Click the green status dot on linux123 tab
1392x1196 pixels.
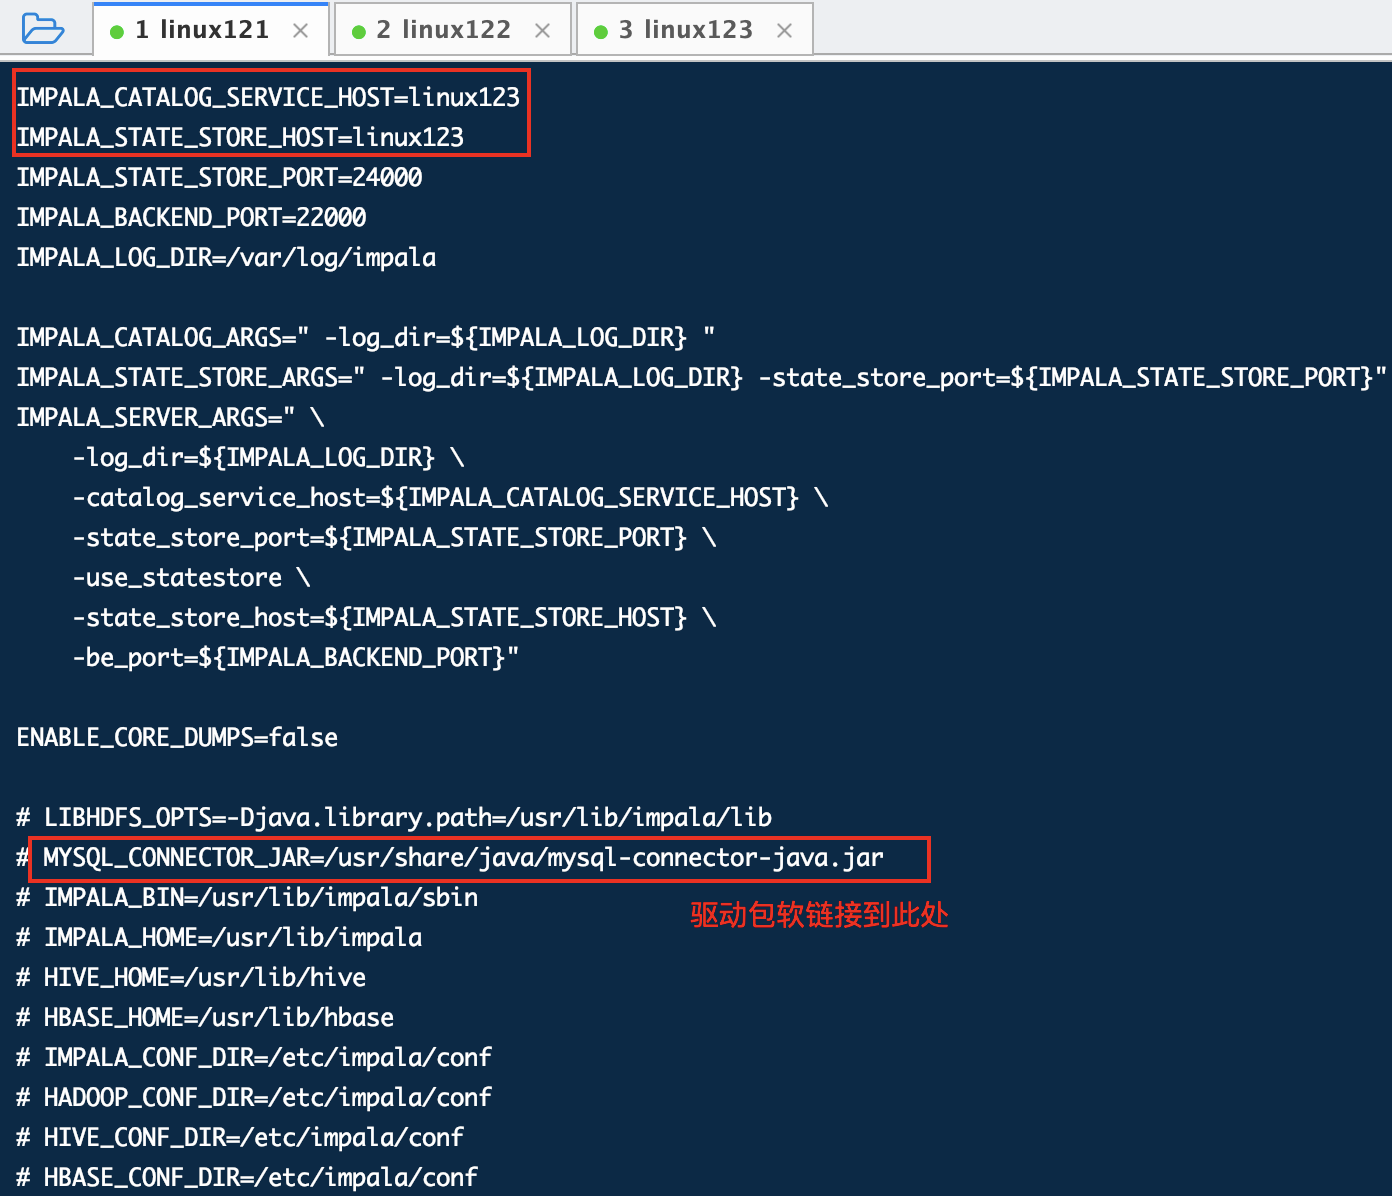(x=601, y=32)
